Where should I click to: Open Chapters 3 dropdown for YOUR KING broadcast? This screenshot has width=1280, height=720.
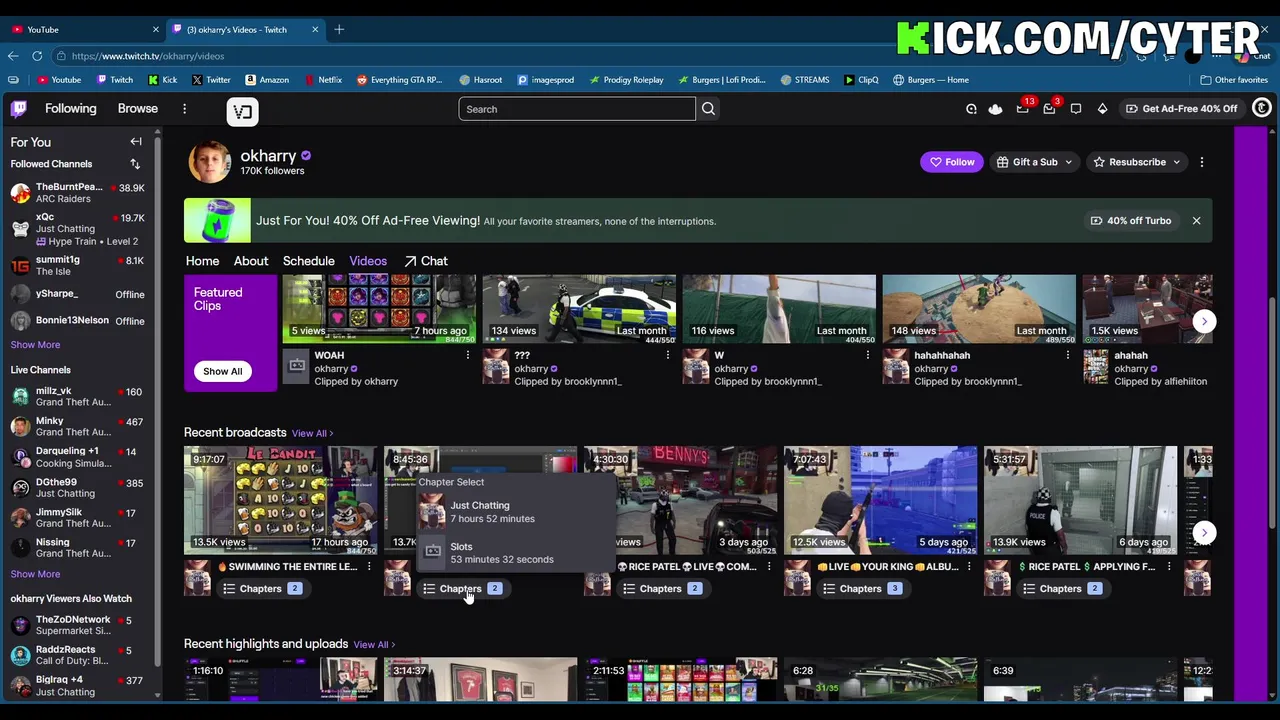(x=863, y=589)
